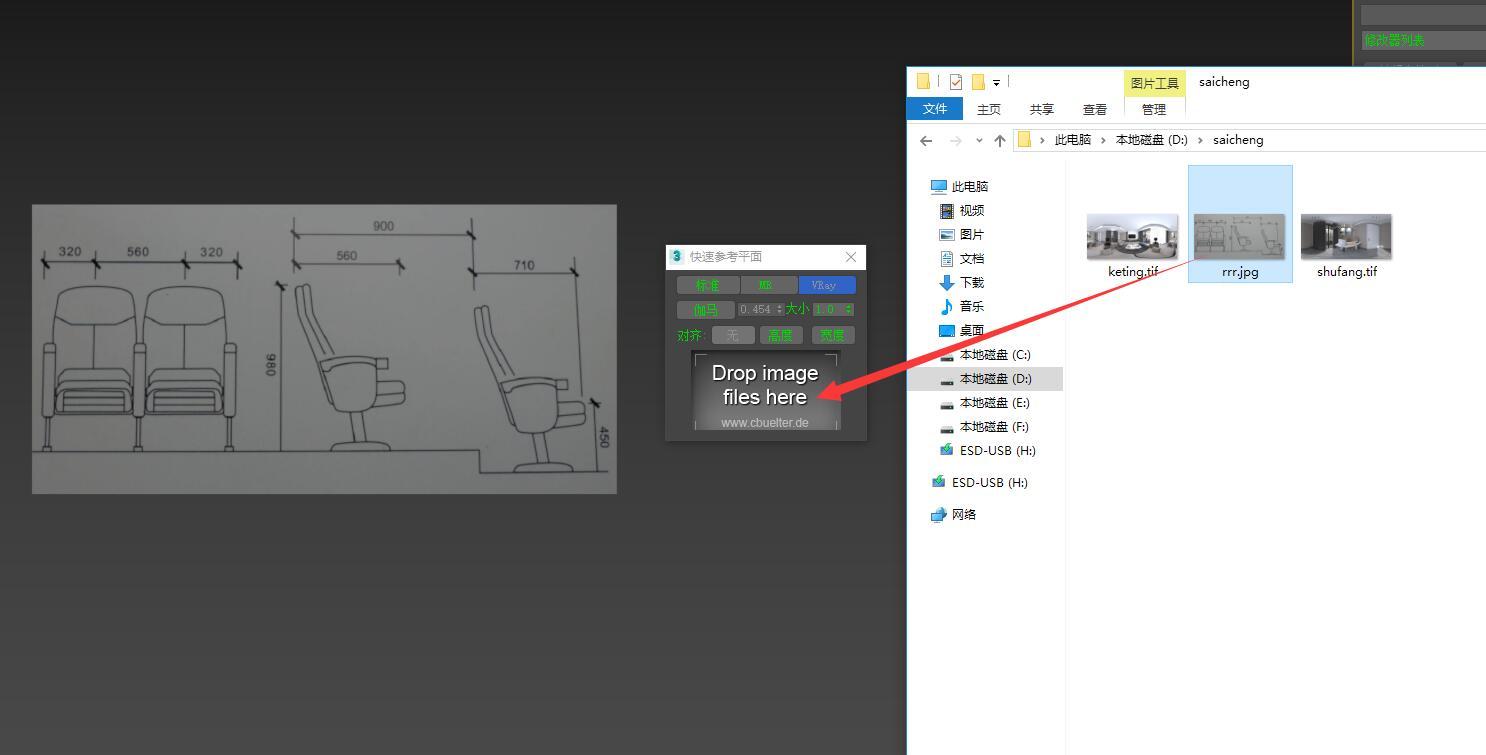Open the Downloads (下载) folder in sidebar
Screen dimensions: 1486x755
click(x=971, y=283)
